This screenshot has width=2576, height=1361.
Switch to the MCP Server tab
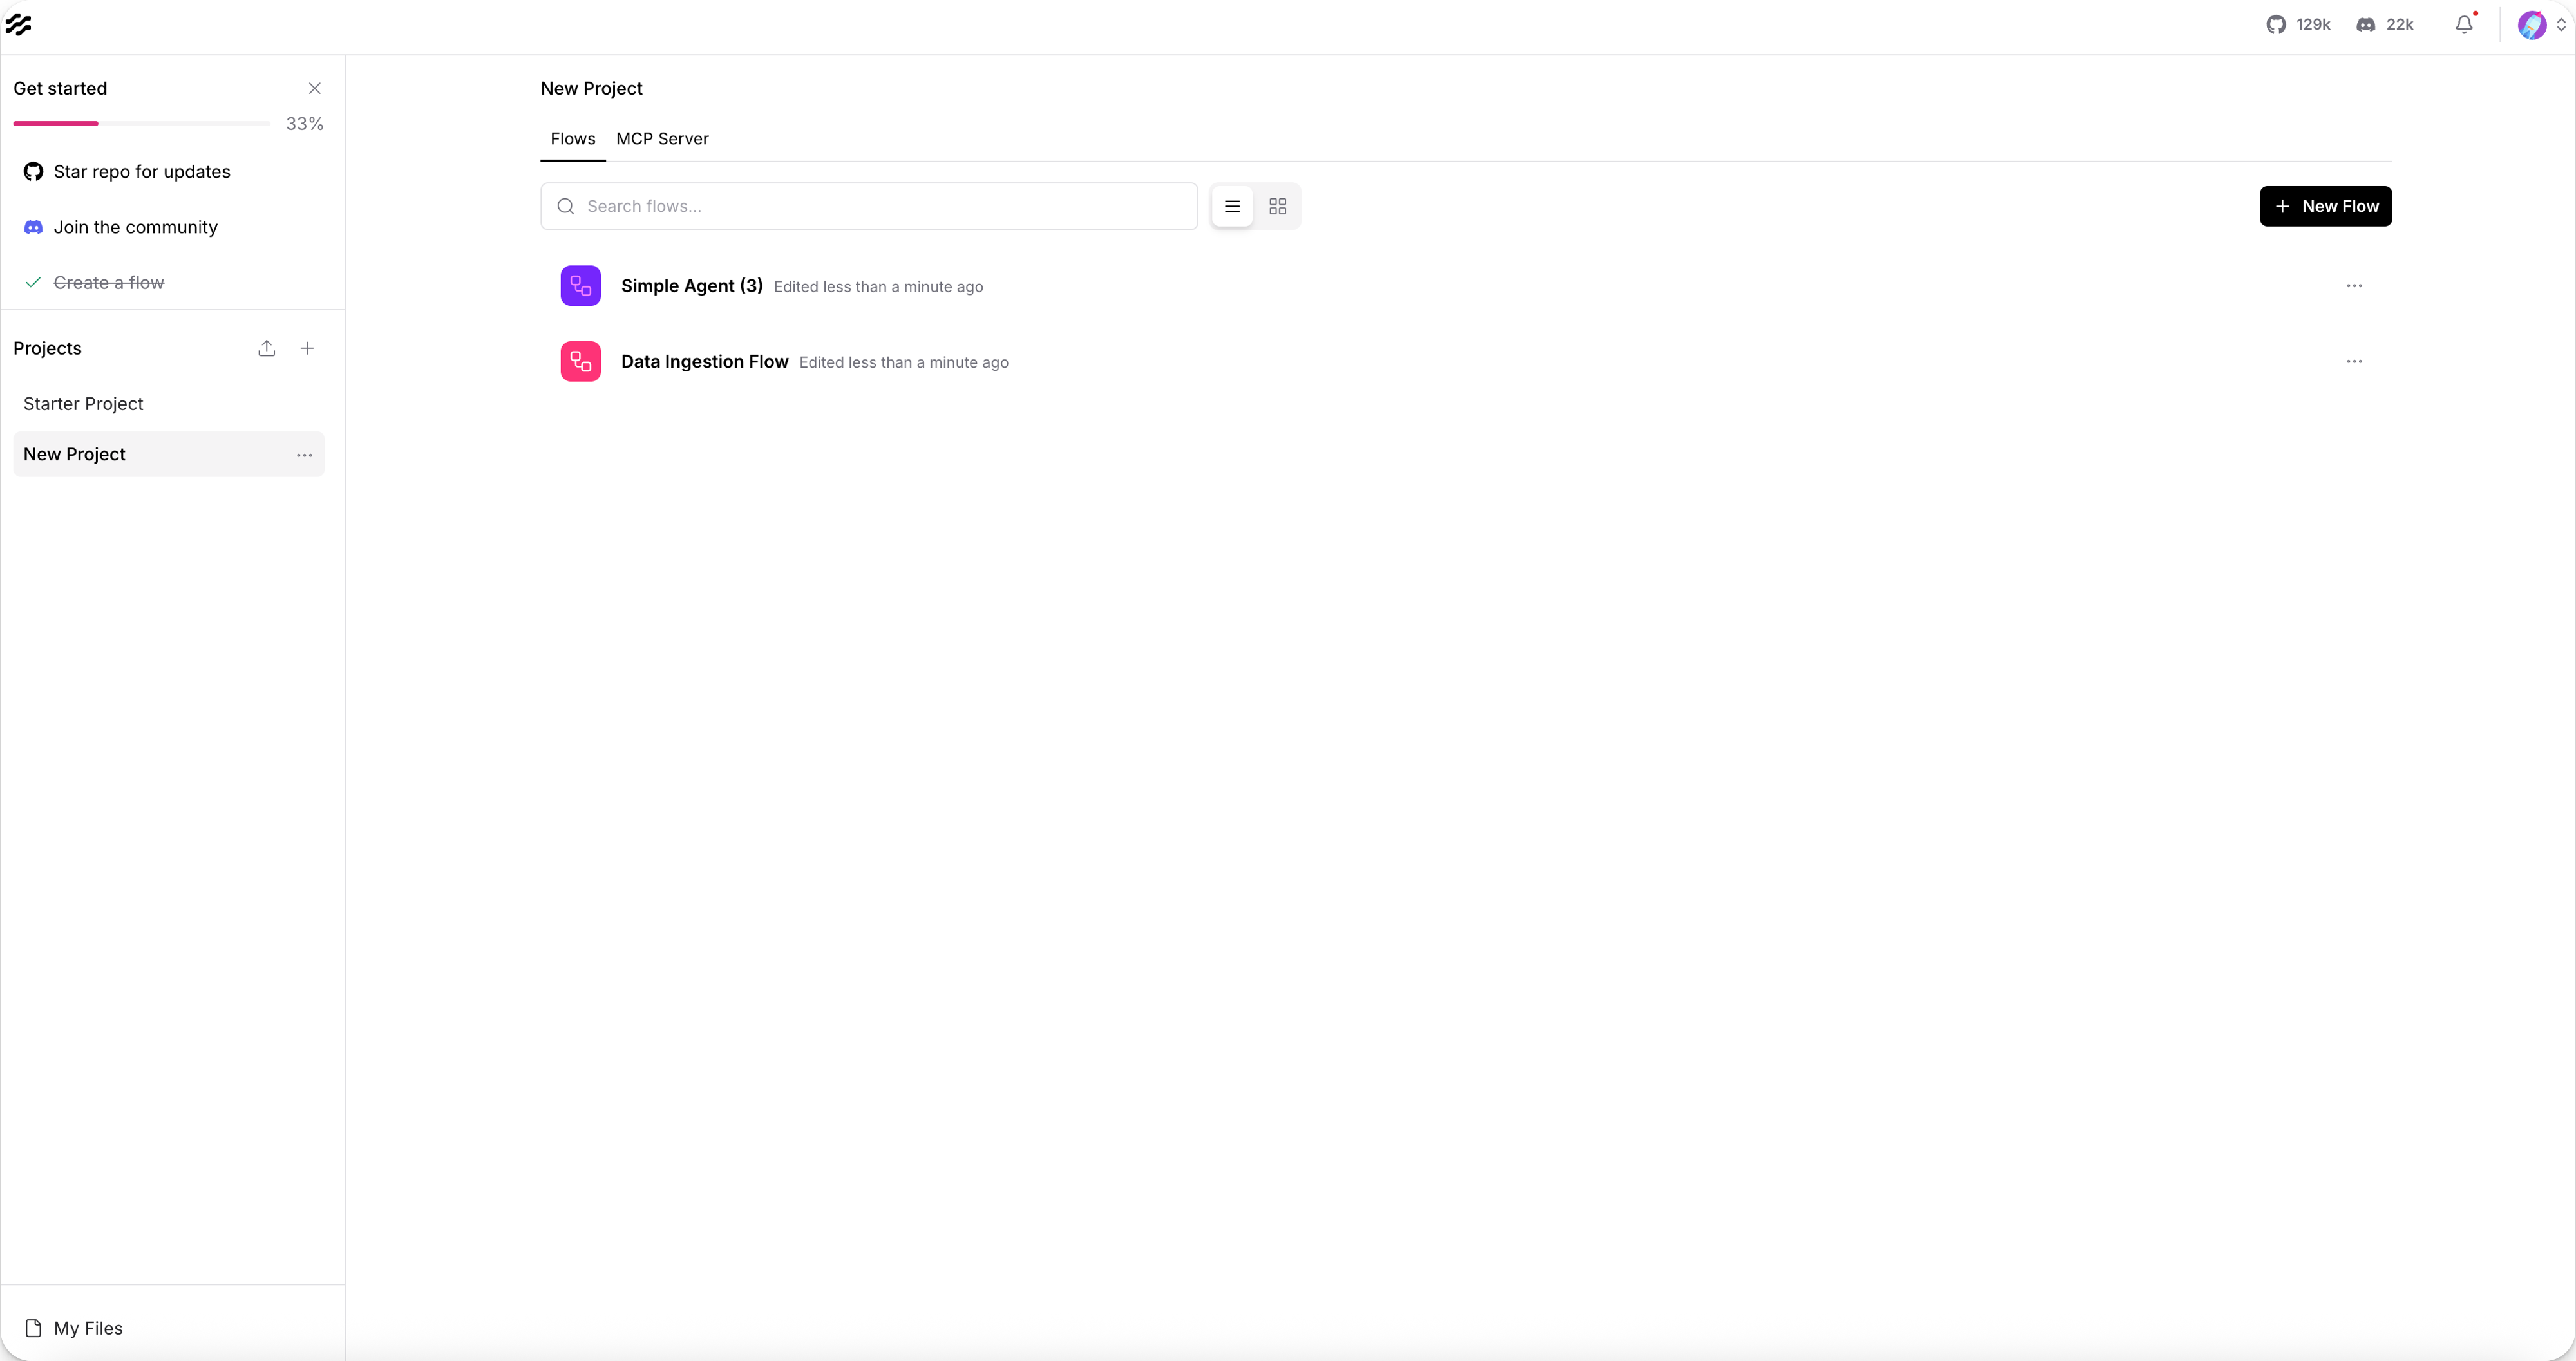point(662,139)
